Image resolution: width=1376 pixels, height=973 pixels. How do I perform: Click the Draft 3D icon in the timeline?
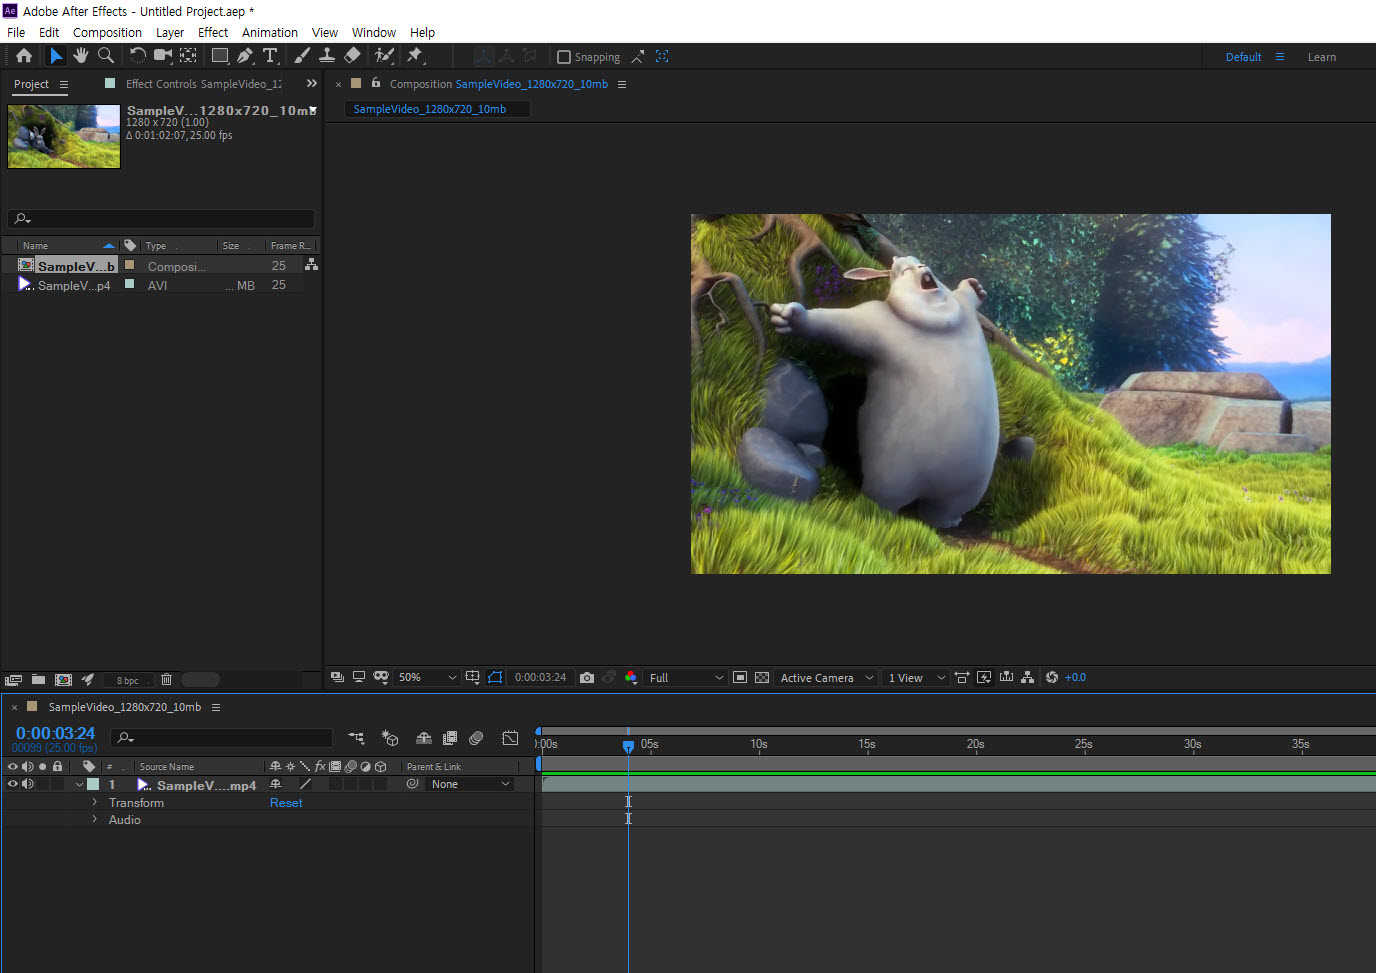tap(390, 738)
